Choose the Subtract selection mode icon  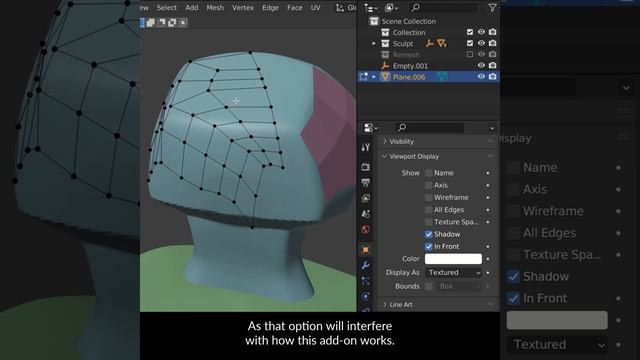[x=162, y=22]
